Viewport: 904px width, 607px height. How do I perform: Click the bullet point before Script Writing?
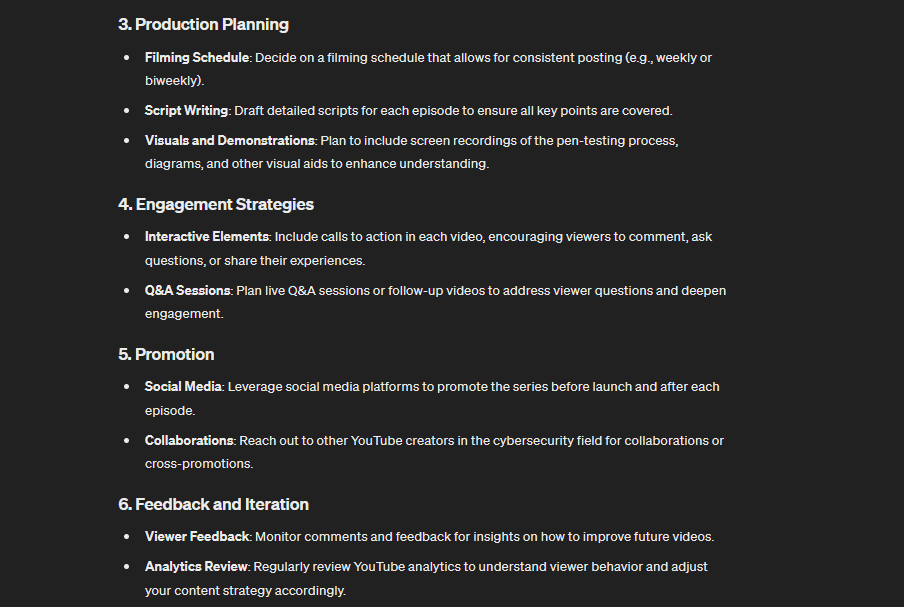point(127,110)
